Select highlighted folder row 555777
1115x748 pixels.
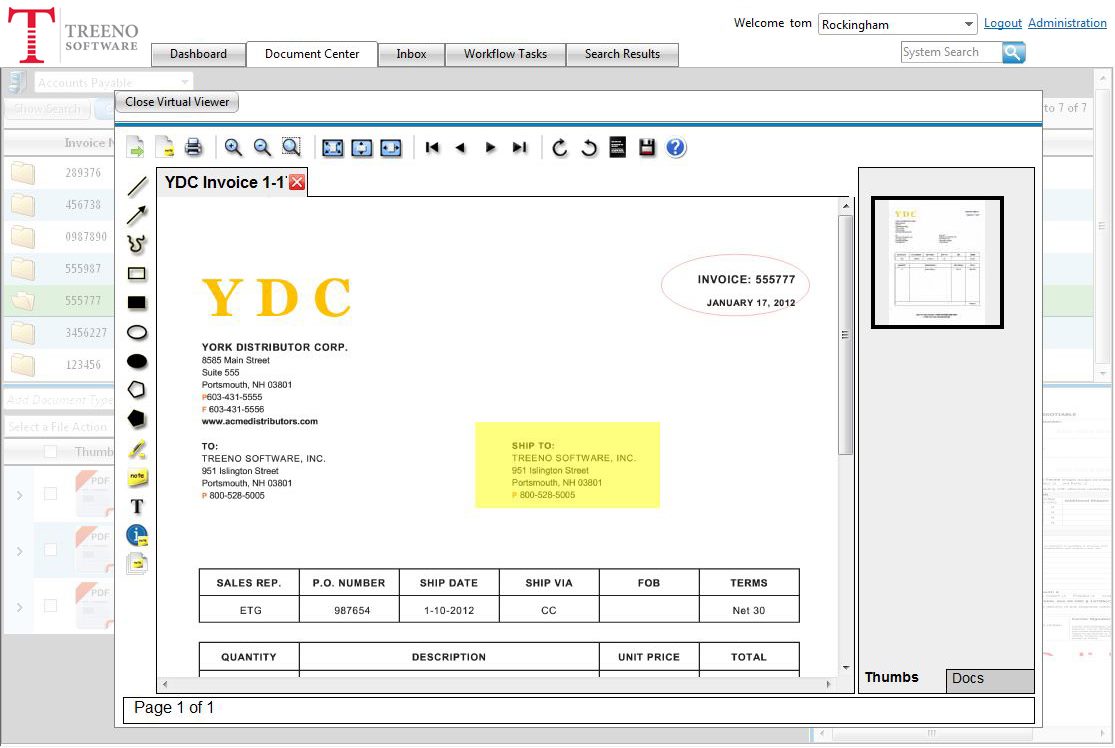click(60, 301)
